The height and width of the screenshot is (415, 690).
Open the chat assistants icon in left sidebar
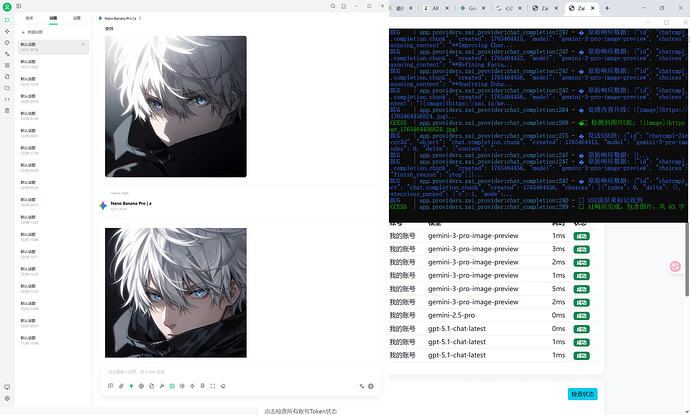pyautogui.click(x=7, y=20)
